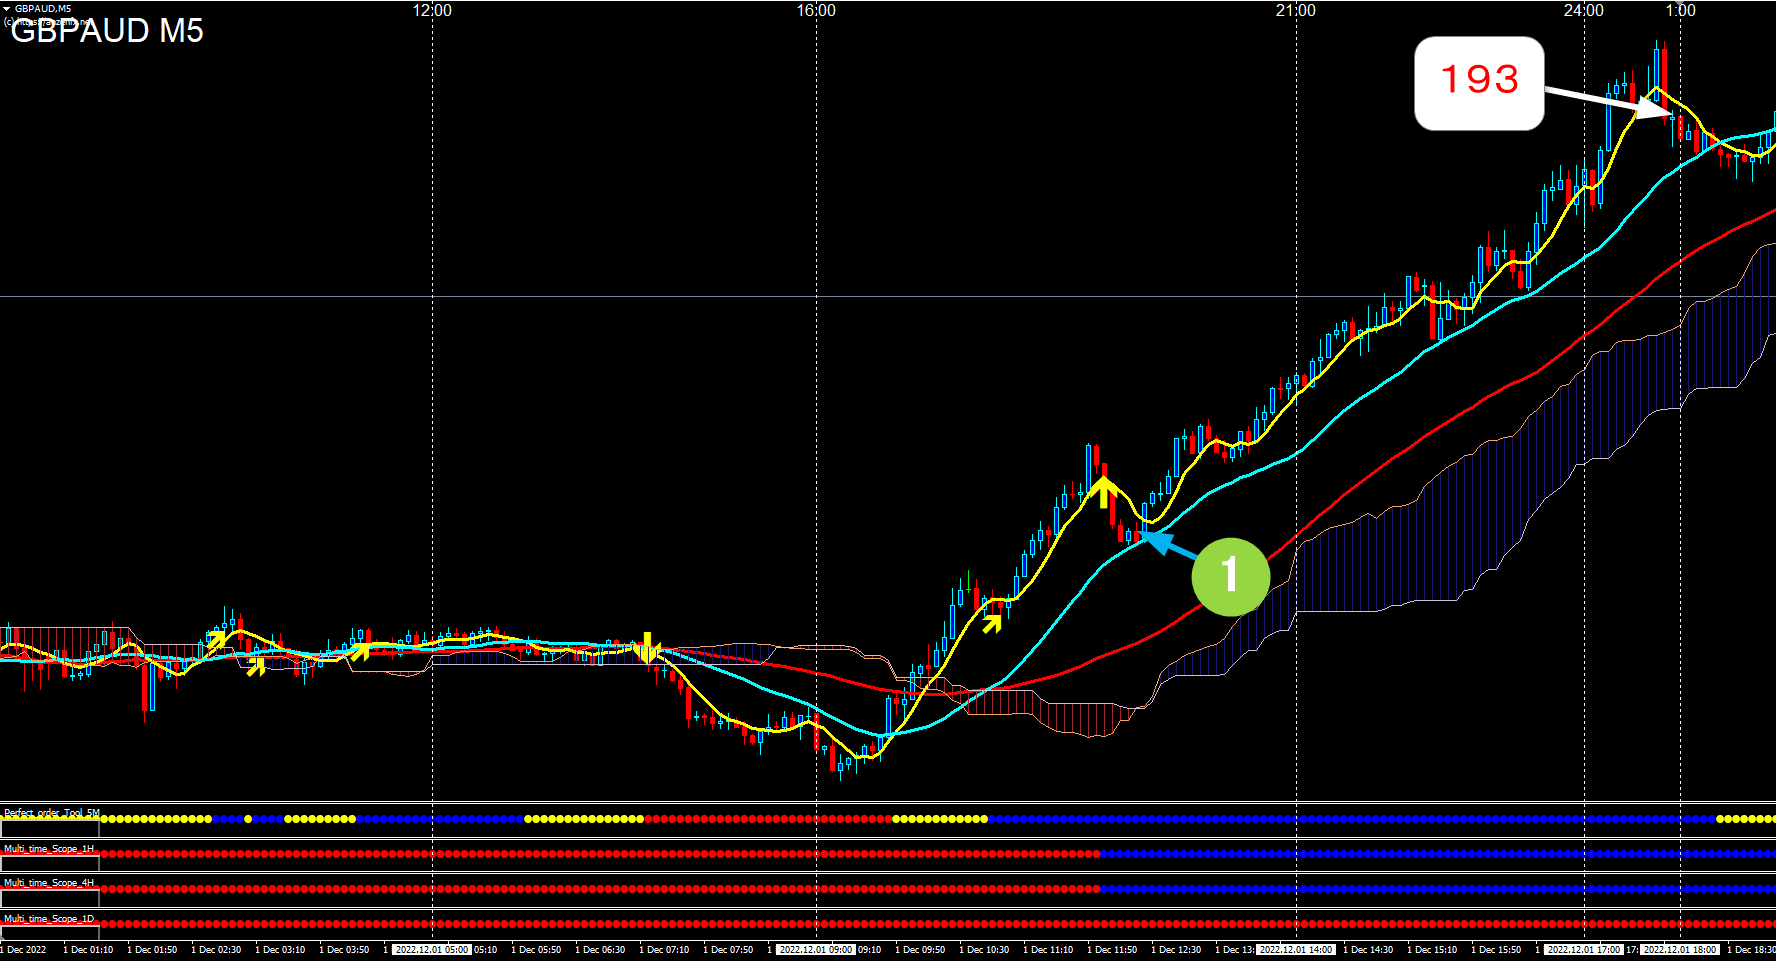Click the 16:00 time label at top

click(816, 10)
